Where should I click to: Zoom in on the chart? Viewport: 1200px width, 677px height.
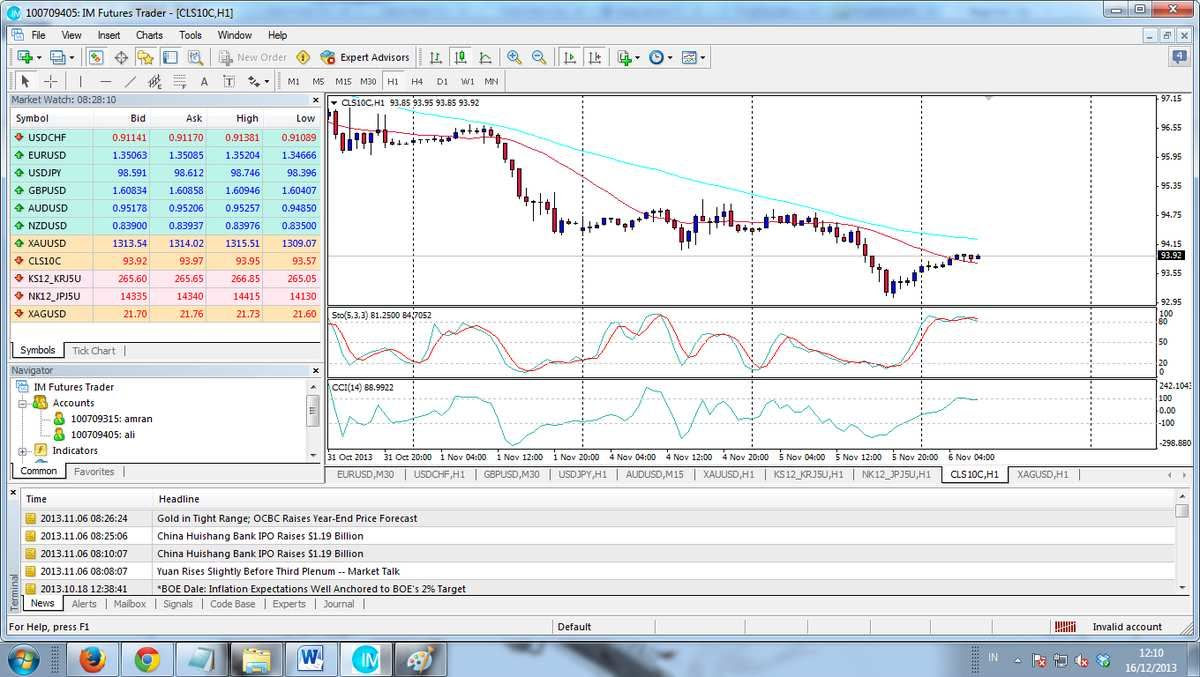click(514, 57)
